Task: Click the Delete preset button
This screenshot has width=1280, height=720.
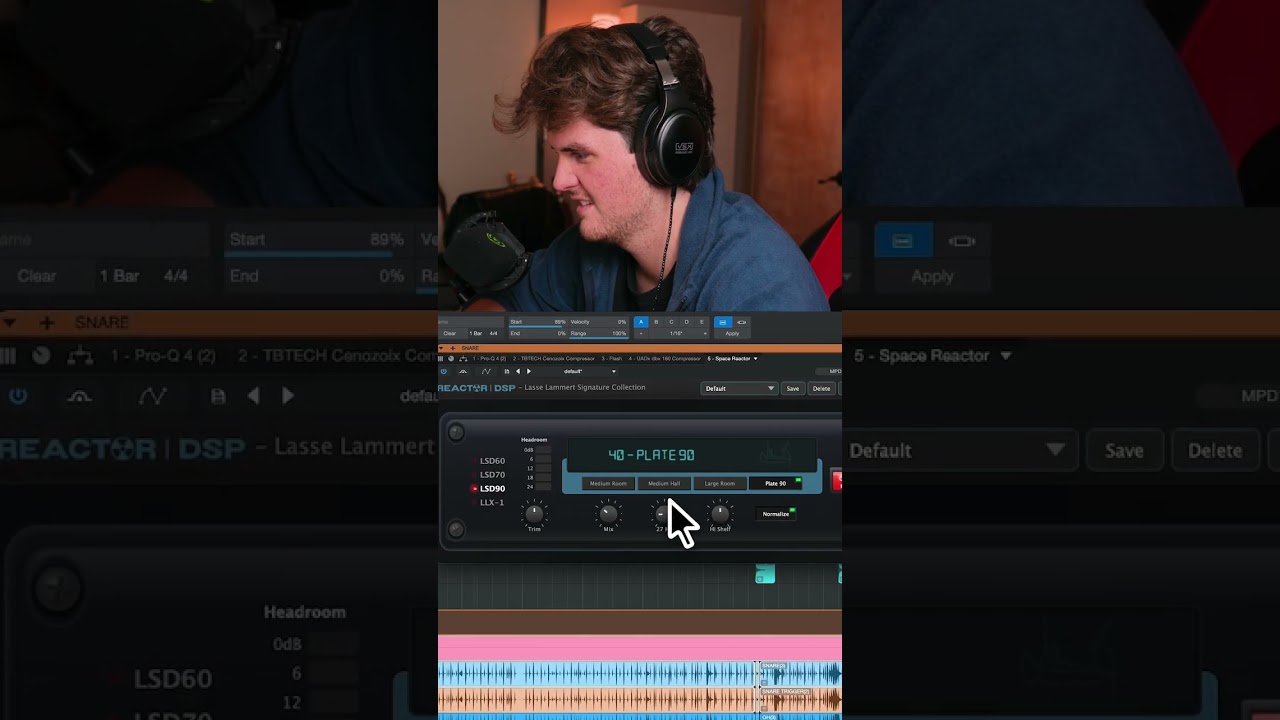Action: (821, 388)
